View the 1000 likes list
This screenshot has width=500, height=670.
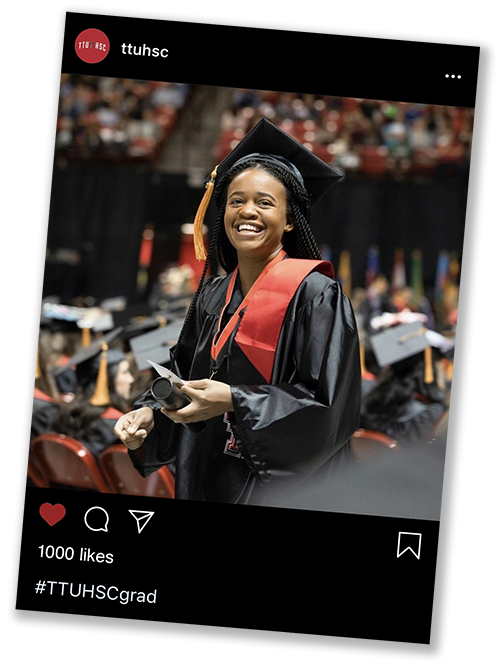[76, 554]
